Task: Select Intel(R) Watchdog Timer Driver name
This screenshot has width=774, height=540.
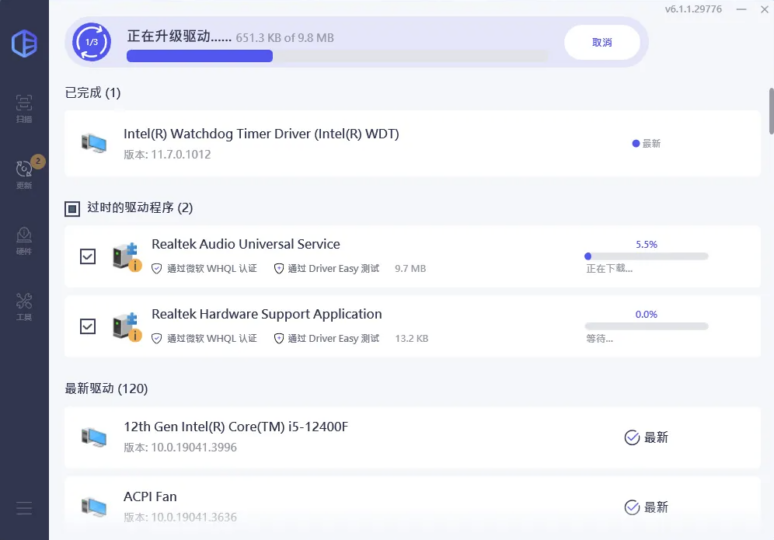Action: [261, 134]
